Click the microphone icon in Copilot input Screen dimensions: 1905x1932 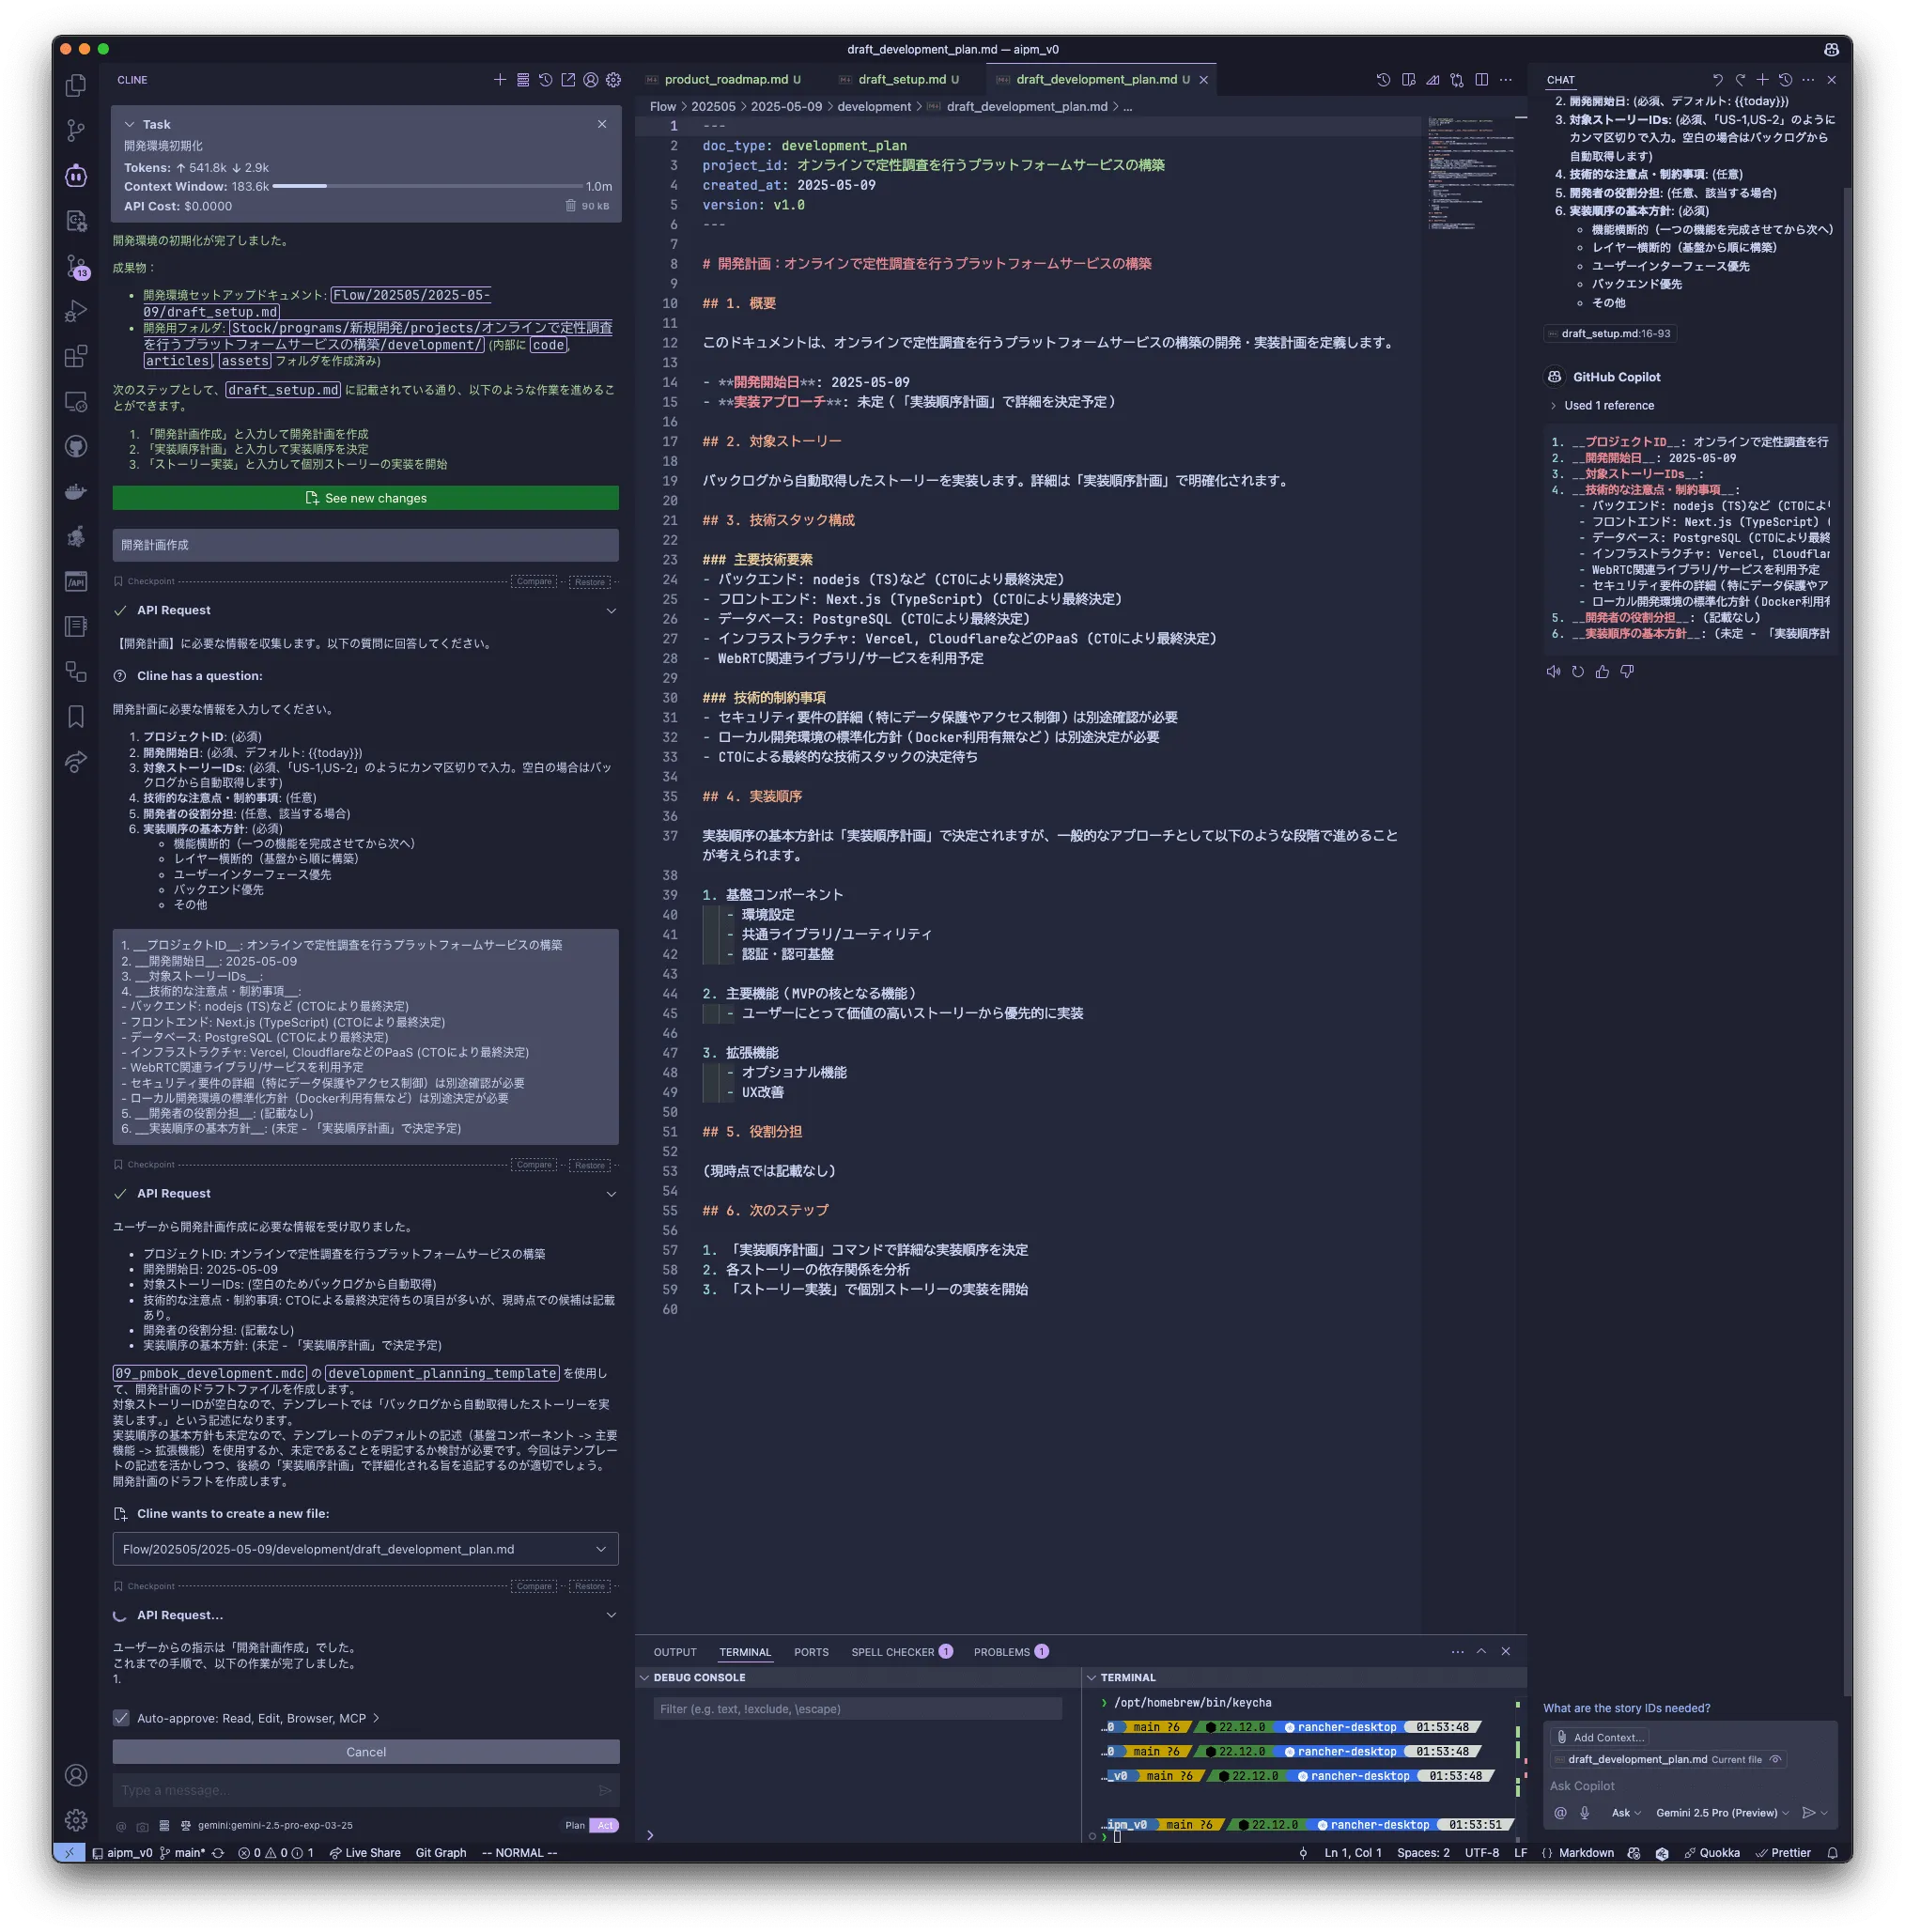tap(1584, 1813)
